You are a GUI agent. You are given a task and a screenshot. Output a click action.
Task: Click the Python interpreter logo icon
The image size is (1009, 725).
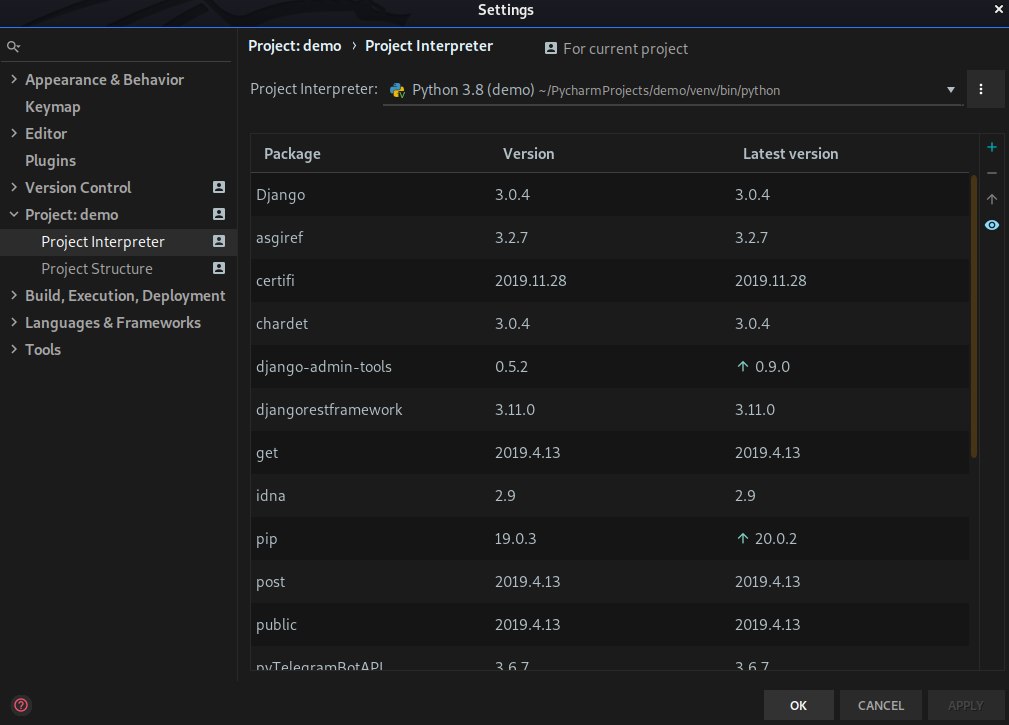(x=398, y=90)
